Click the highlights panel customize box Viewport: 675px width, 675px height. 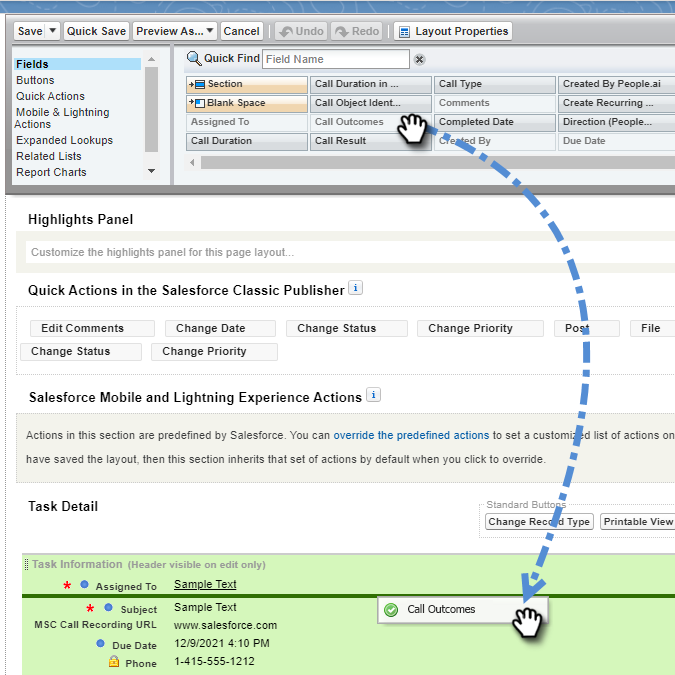point(350,252)
